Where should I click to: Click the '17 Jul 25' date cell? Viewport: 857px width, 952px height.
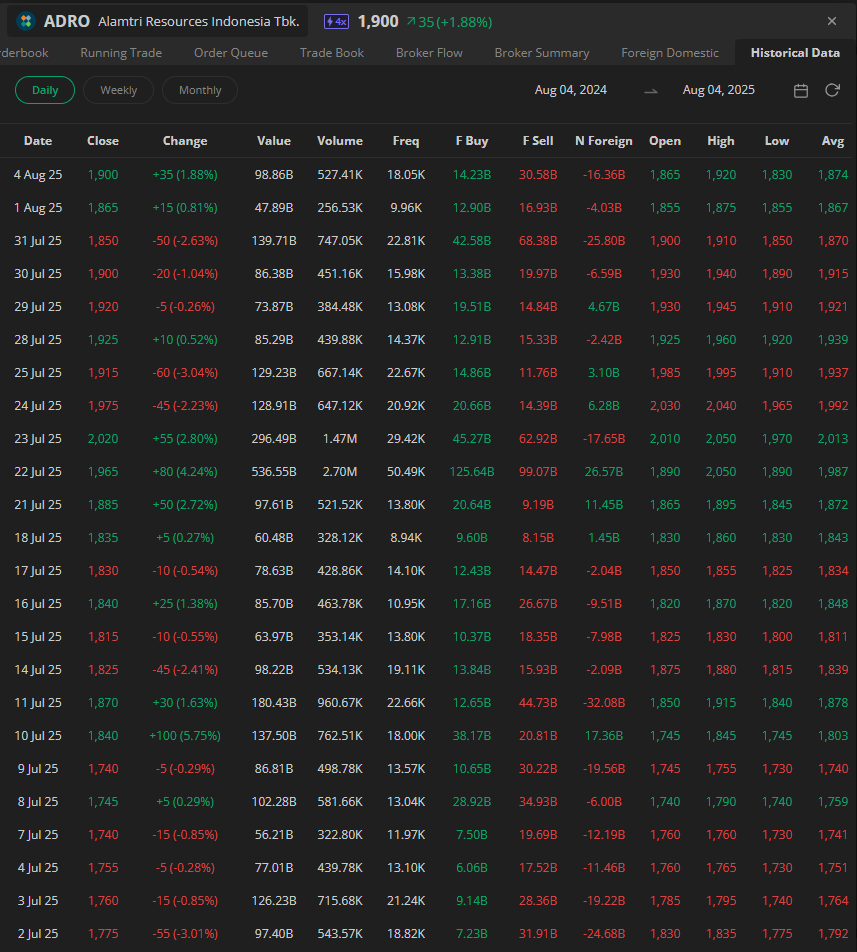pos(38,571)
